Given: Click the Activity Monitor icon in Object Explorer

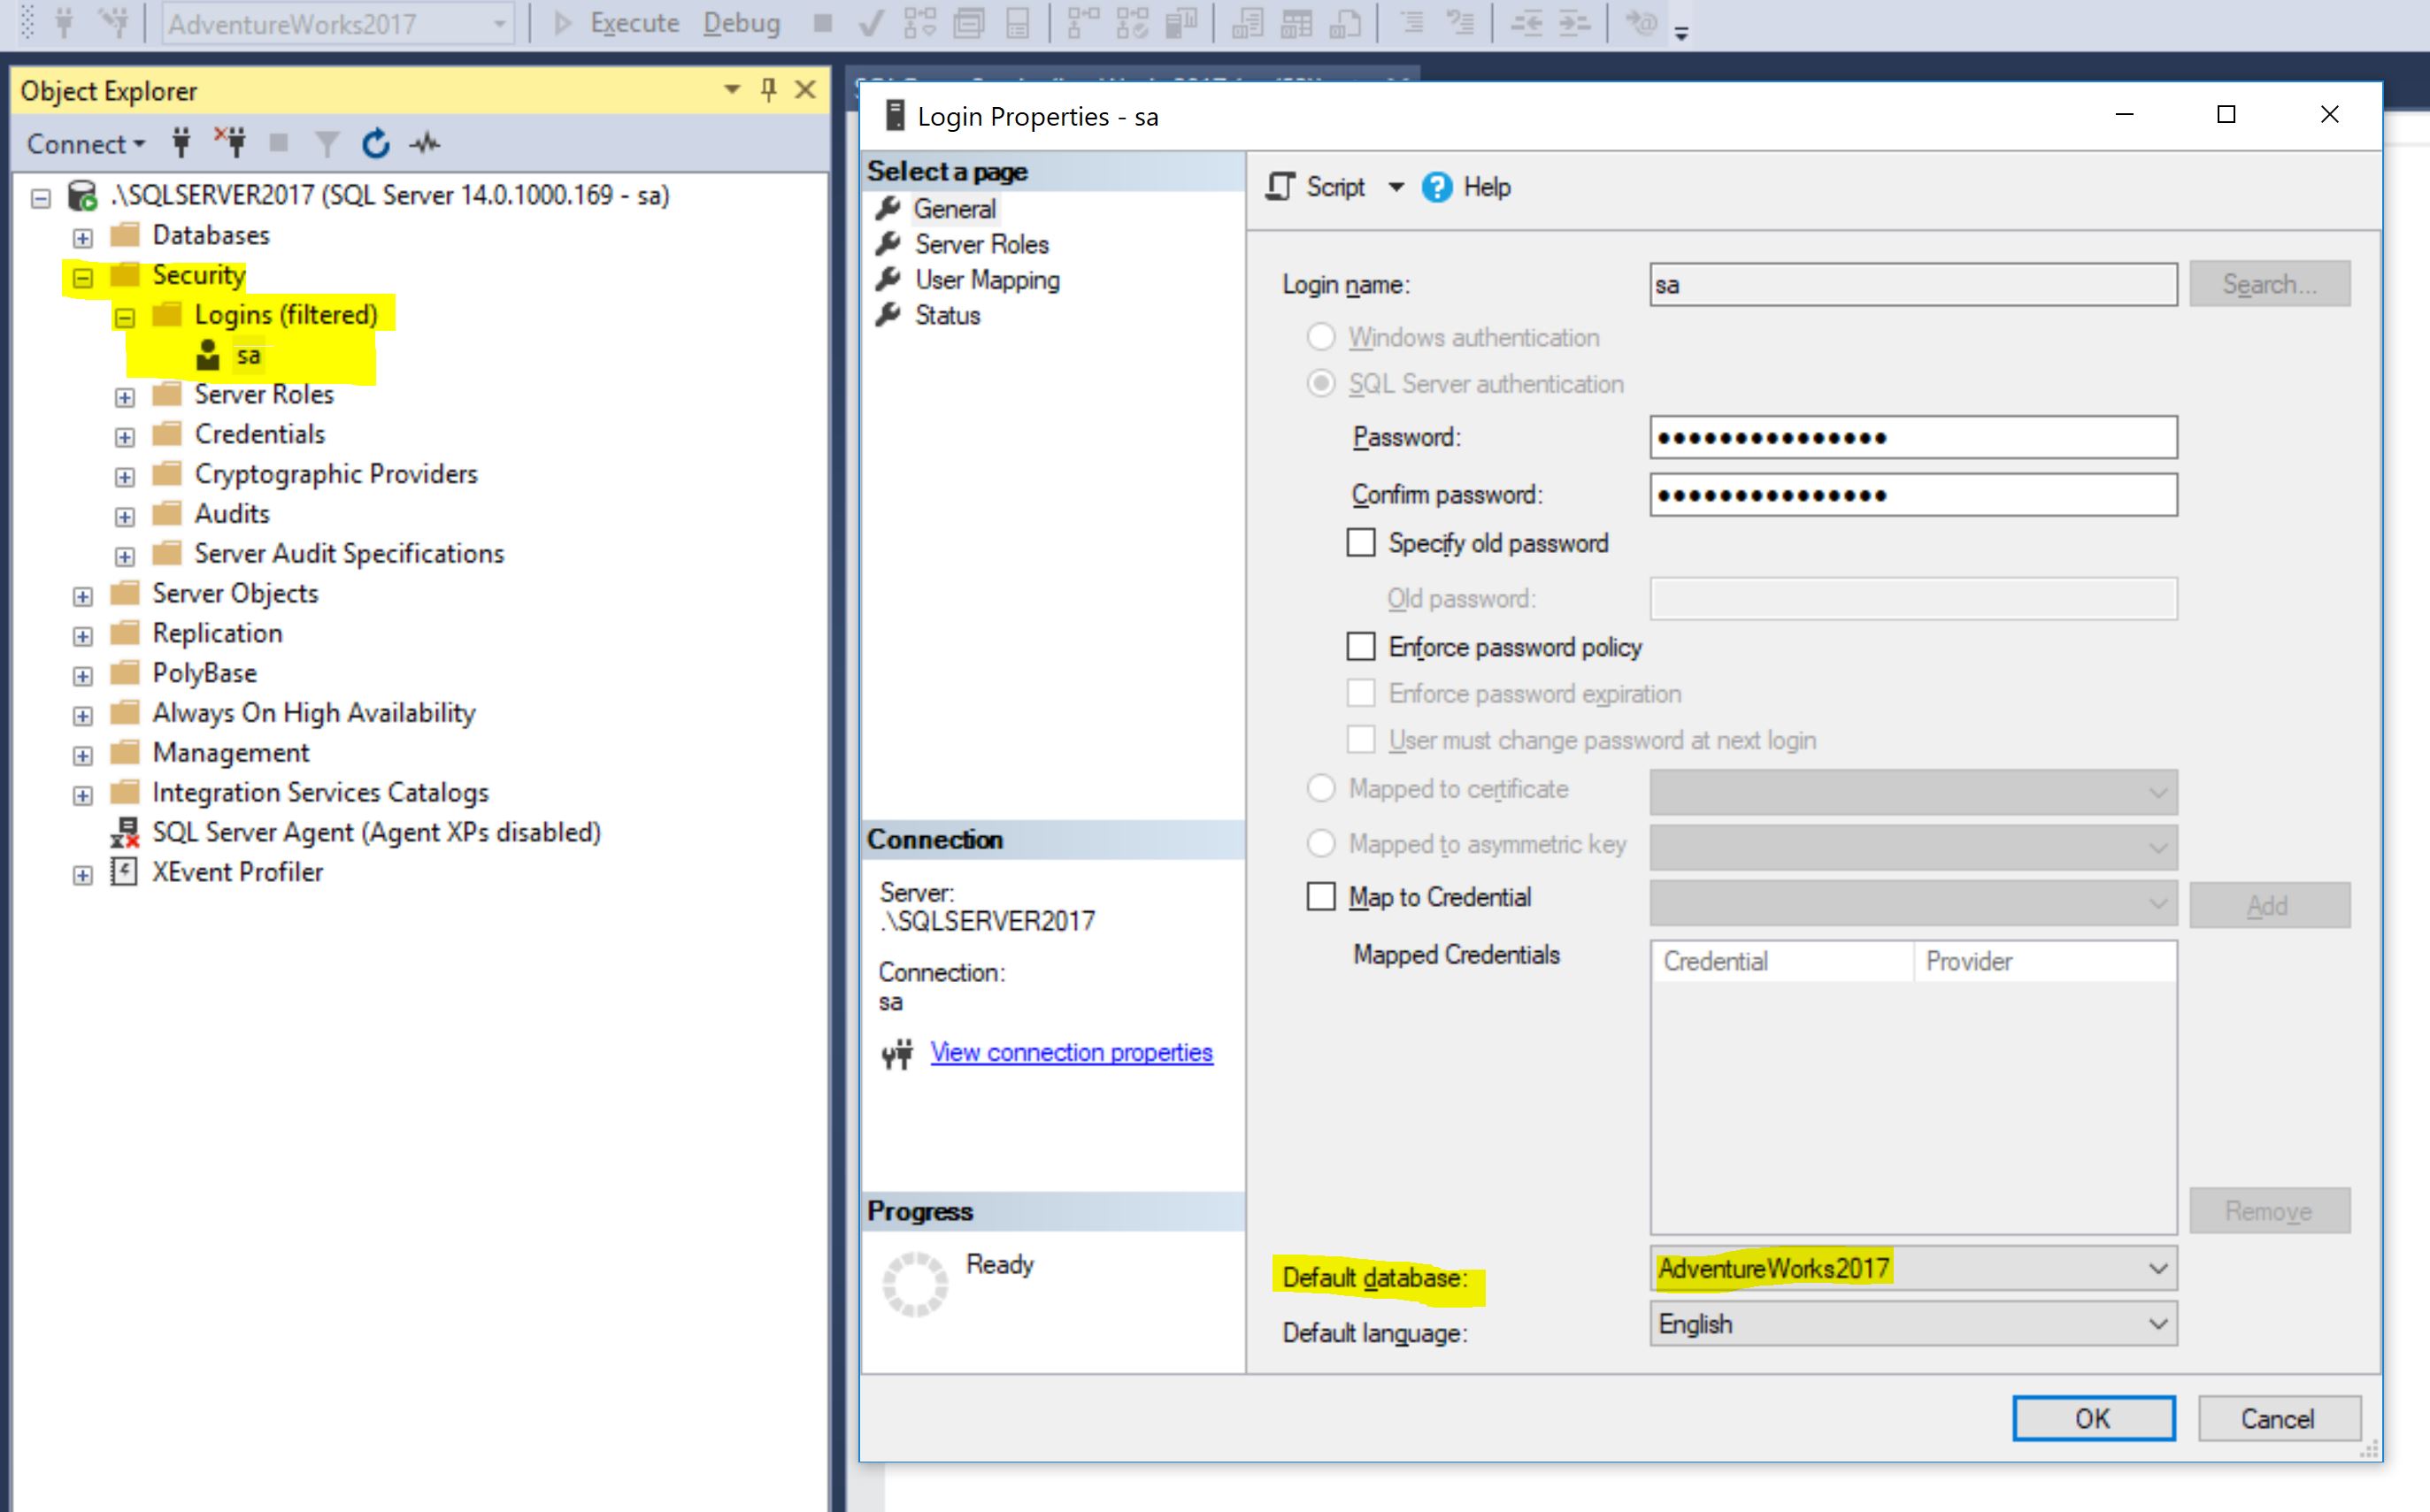Looking at the screenshot, I should (x=425, y=144).
